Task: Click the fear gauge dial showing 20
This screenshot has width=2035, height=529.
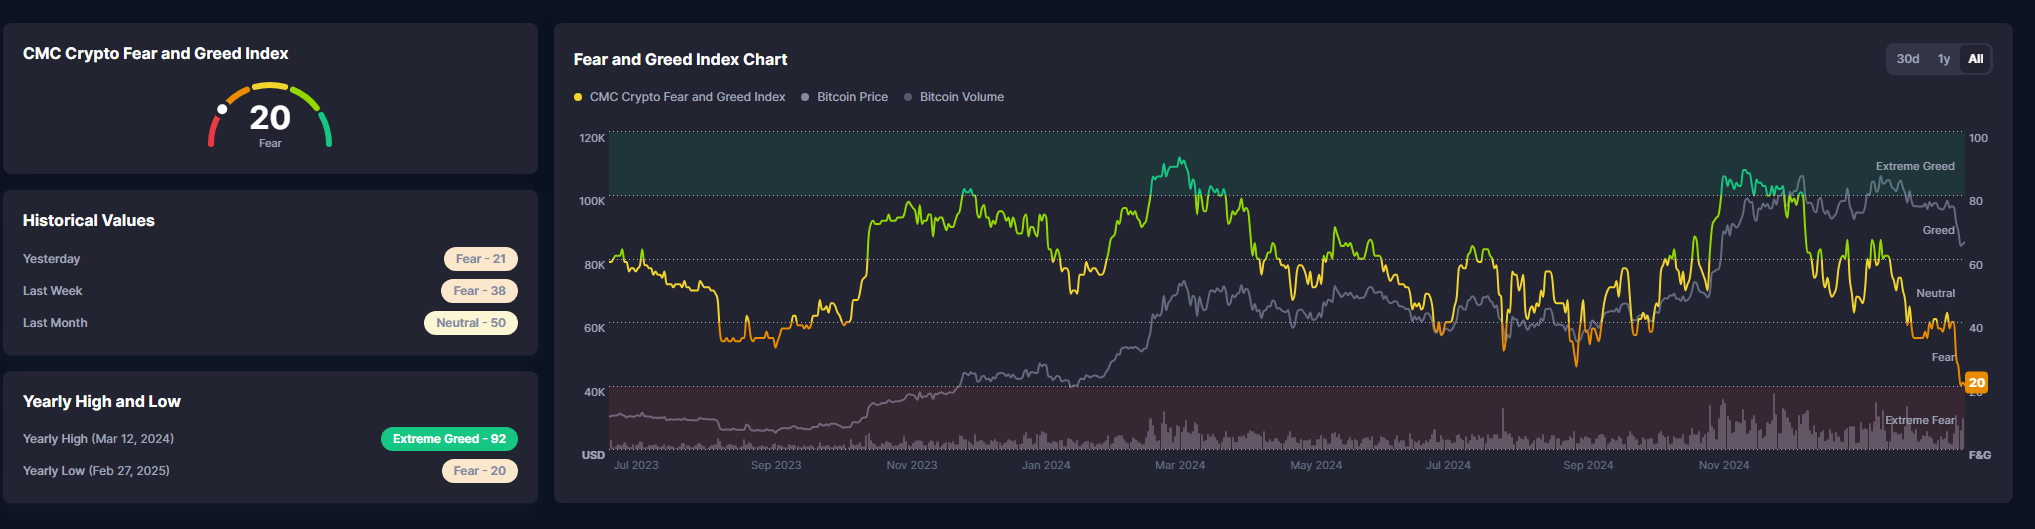Action: (x=270, y=116)
